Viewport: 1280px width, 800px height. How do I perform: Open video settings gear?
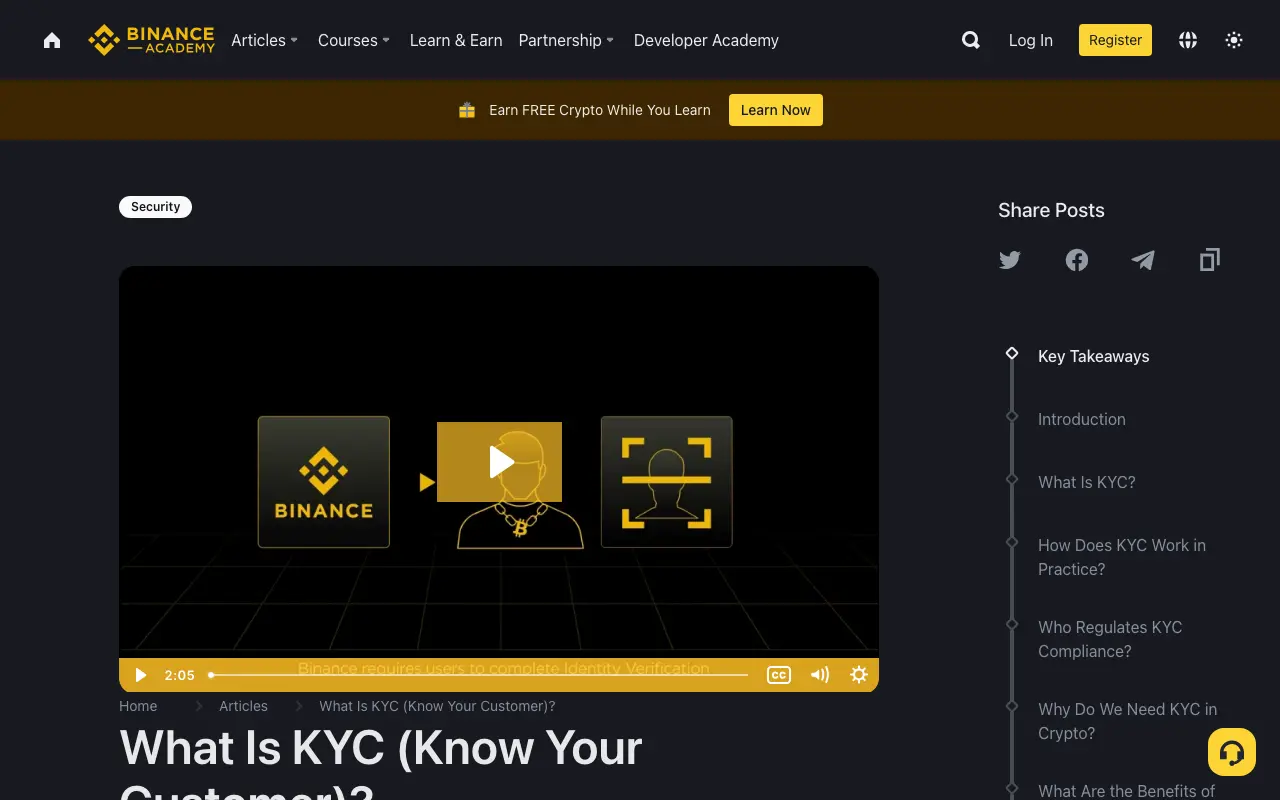858,675
